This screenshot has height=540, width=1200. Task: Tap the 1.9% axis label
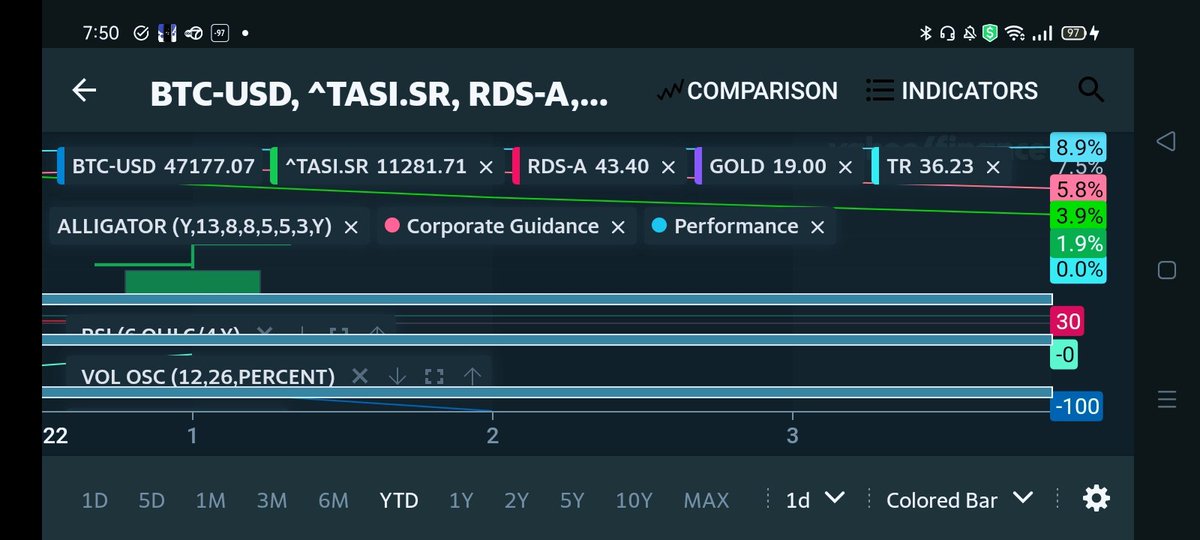point(1080,243)
